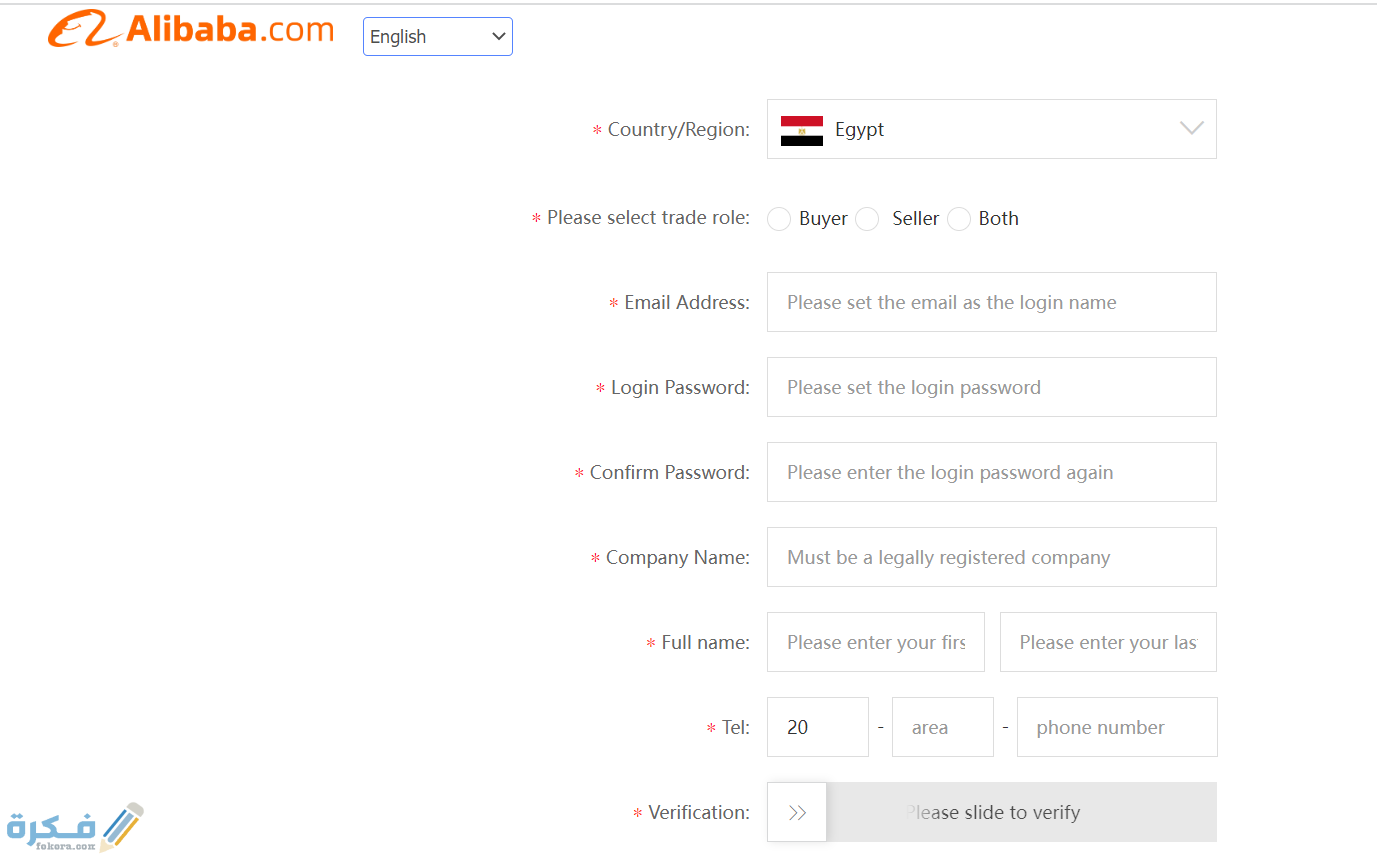Select the Buyer trade role
Image resolution: width=1377 pixels, height=867 pixels.
tap(779, 219)
